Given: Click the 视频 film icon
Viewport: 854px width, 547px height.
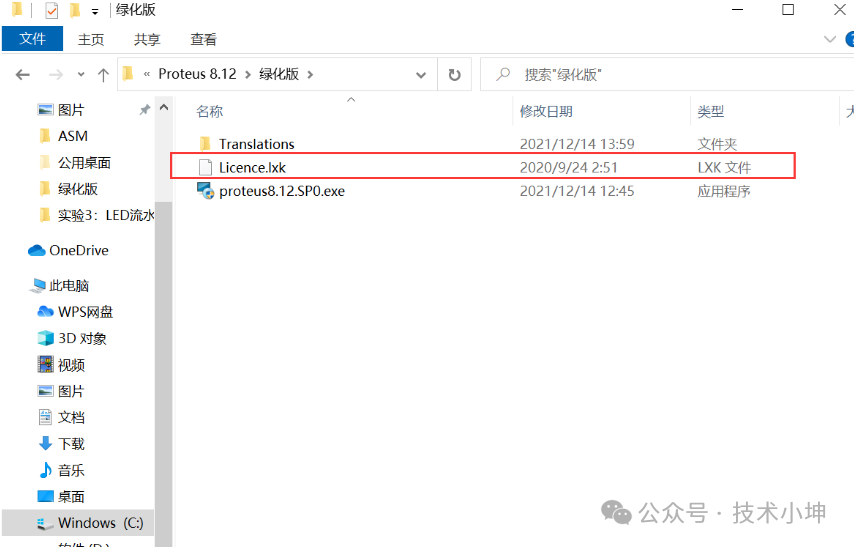Looking at the screenshot, I should tap(45, 364).
